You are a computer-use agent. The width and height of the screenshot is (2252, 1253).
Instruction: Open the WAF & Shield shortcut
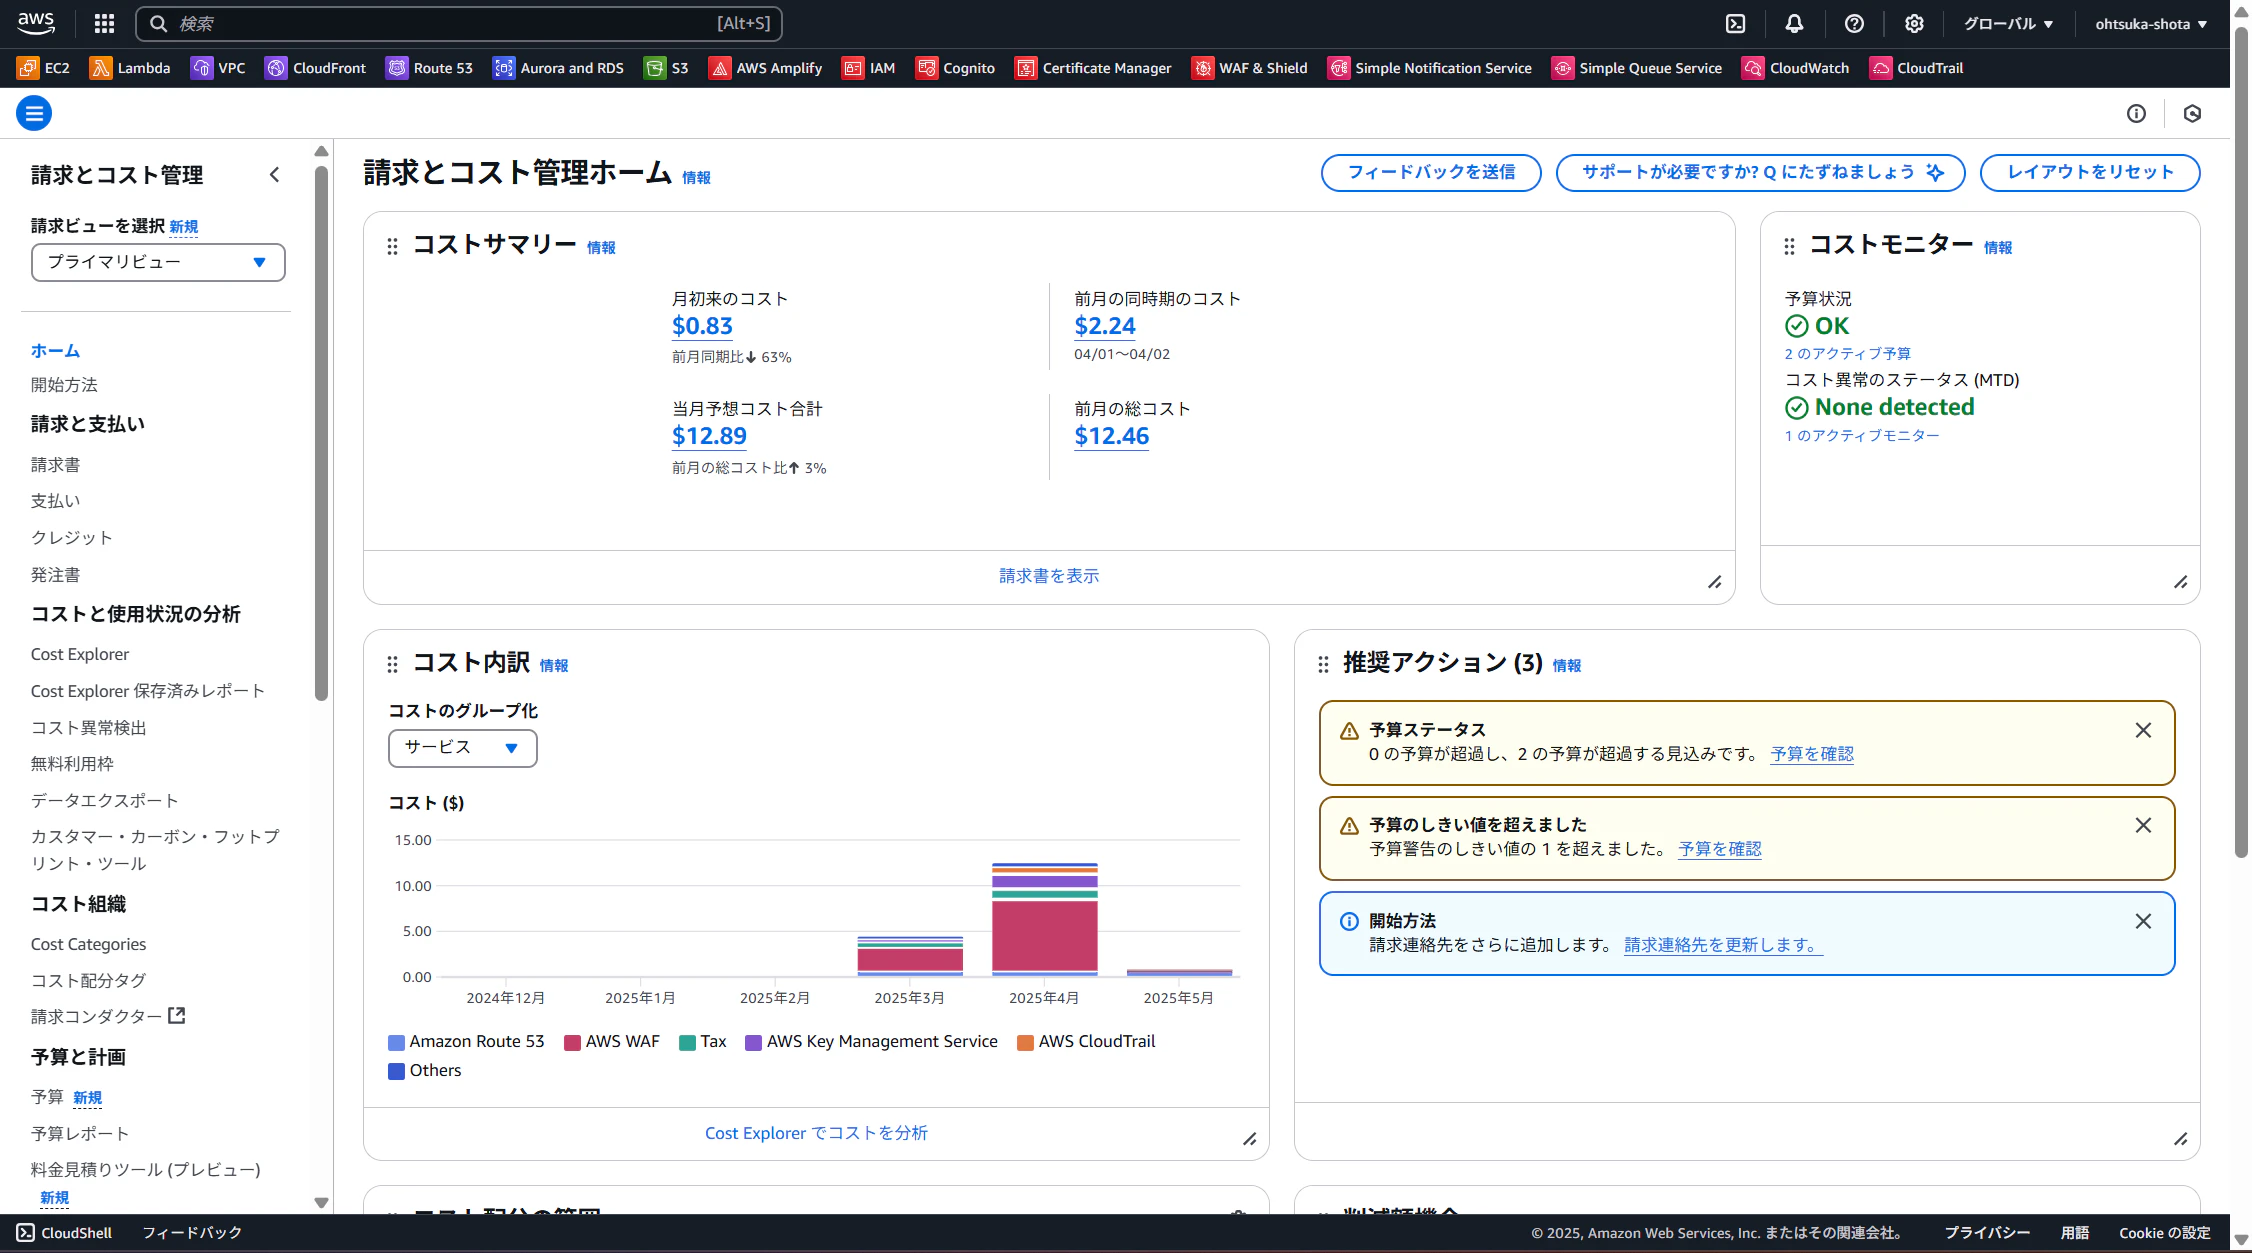(x=1250, y=68)
